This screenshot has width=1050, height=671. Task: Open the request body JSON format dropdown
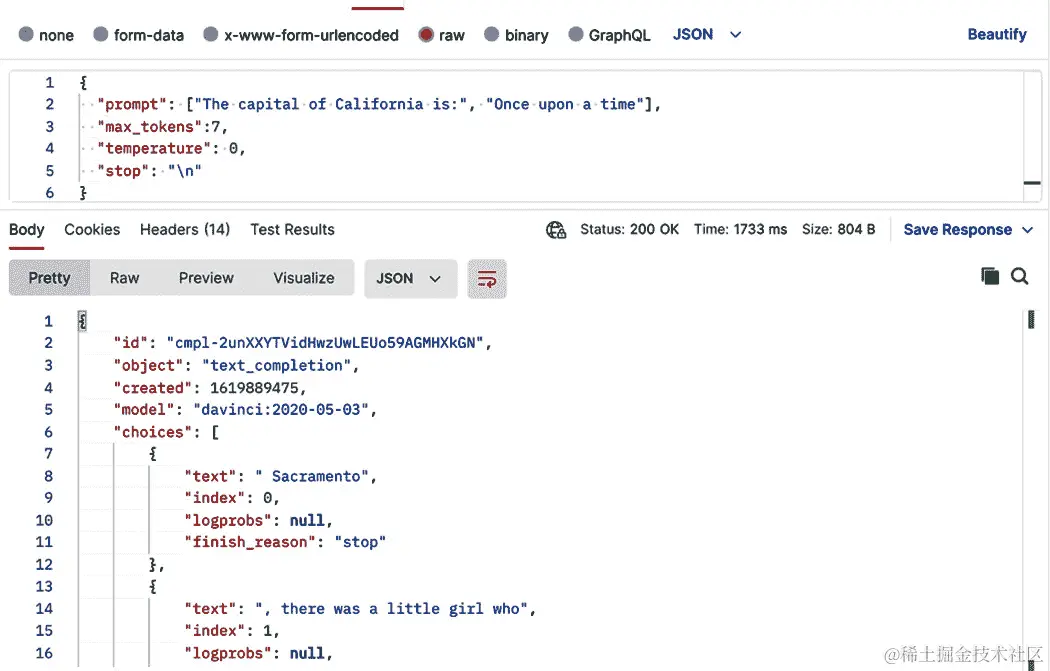706,34
